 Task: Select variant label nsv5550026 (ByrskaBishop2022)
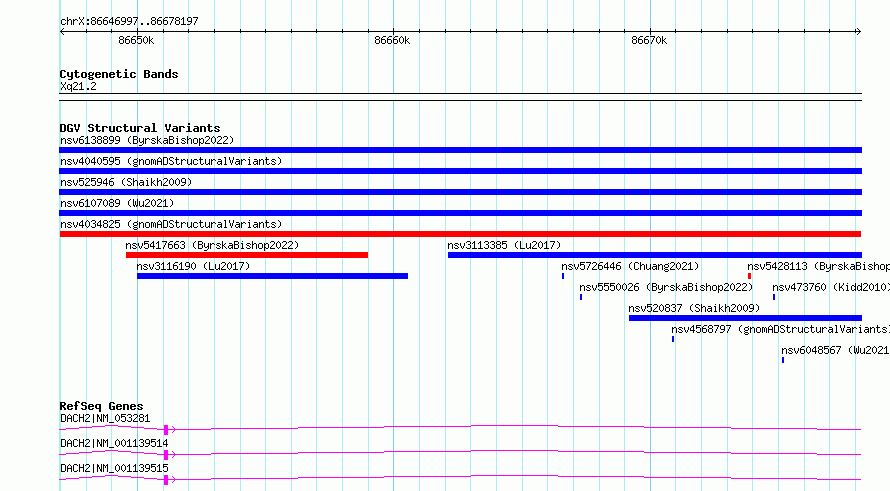(x=666, y=287)
